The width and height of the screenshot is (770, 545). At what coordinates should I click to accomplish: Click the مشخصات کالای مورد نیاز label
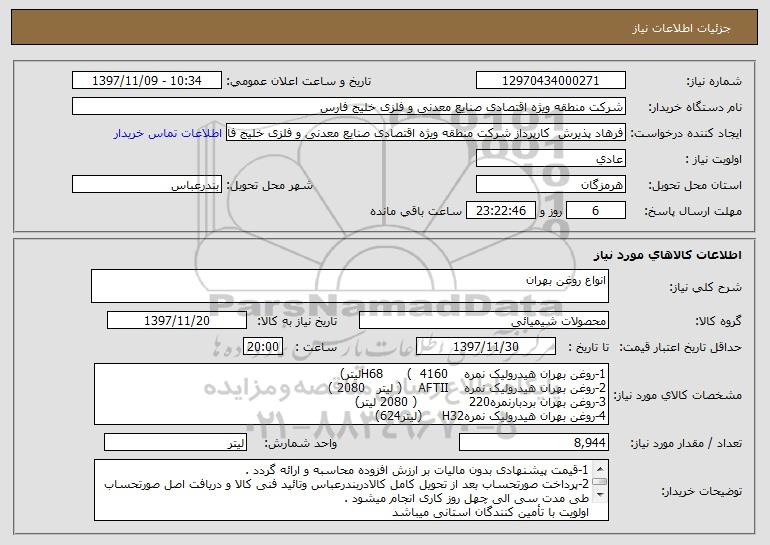[678, 395]
